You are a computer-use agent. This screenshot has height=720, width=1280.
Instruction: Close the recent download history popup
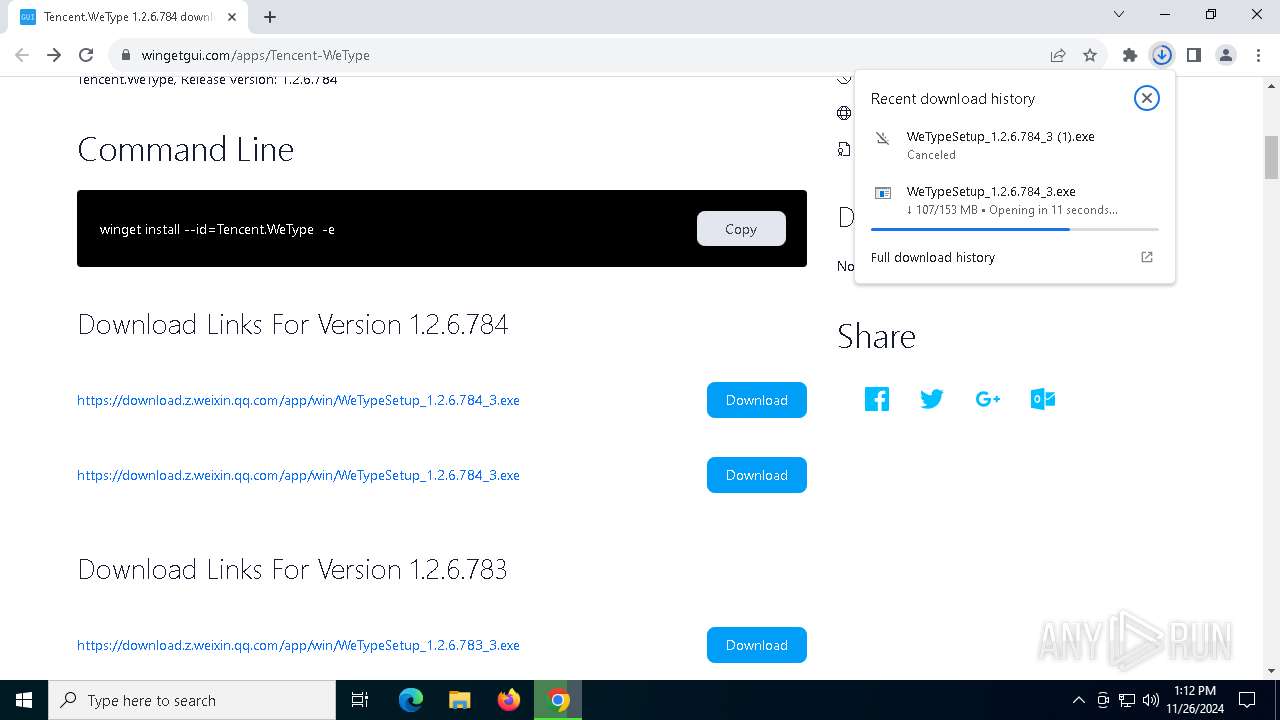tap(1147, 98)
